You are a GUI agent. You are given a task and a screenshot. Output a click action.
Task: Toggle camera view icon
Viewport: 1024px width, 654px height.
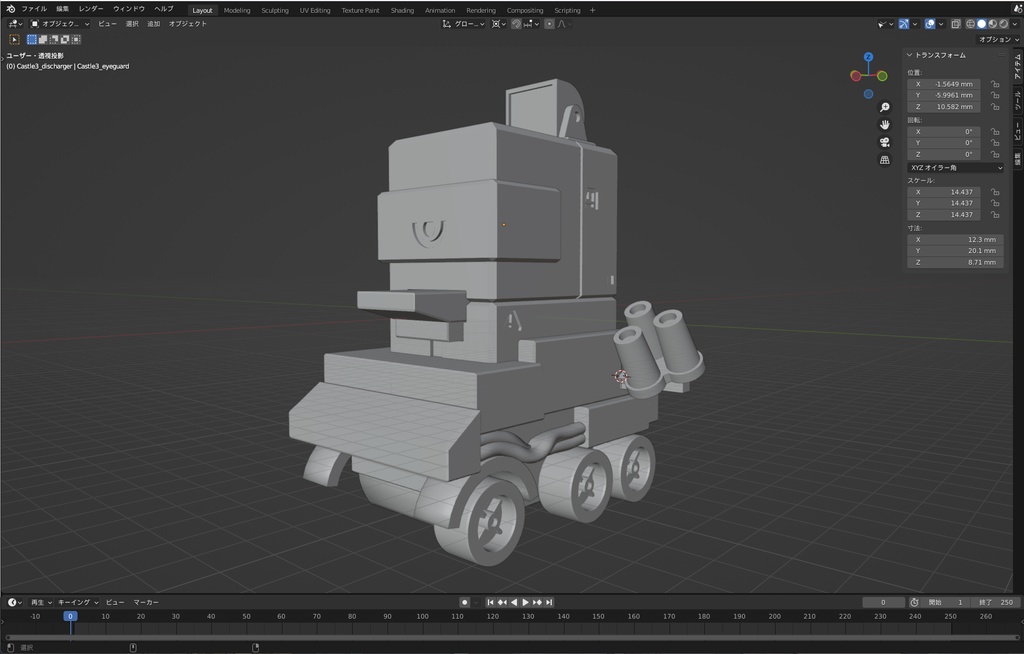pyautogui.click(x=885, y=142)
